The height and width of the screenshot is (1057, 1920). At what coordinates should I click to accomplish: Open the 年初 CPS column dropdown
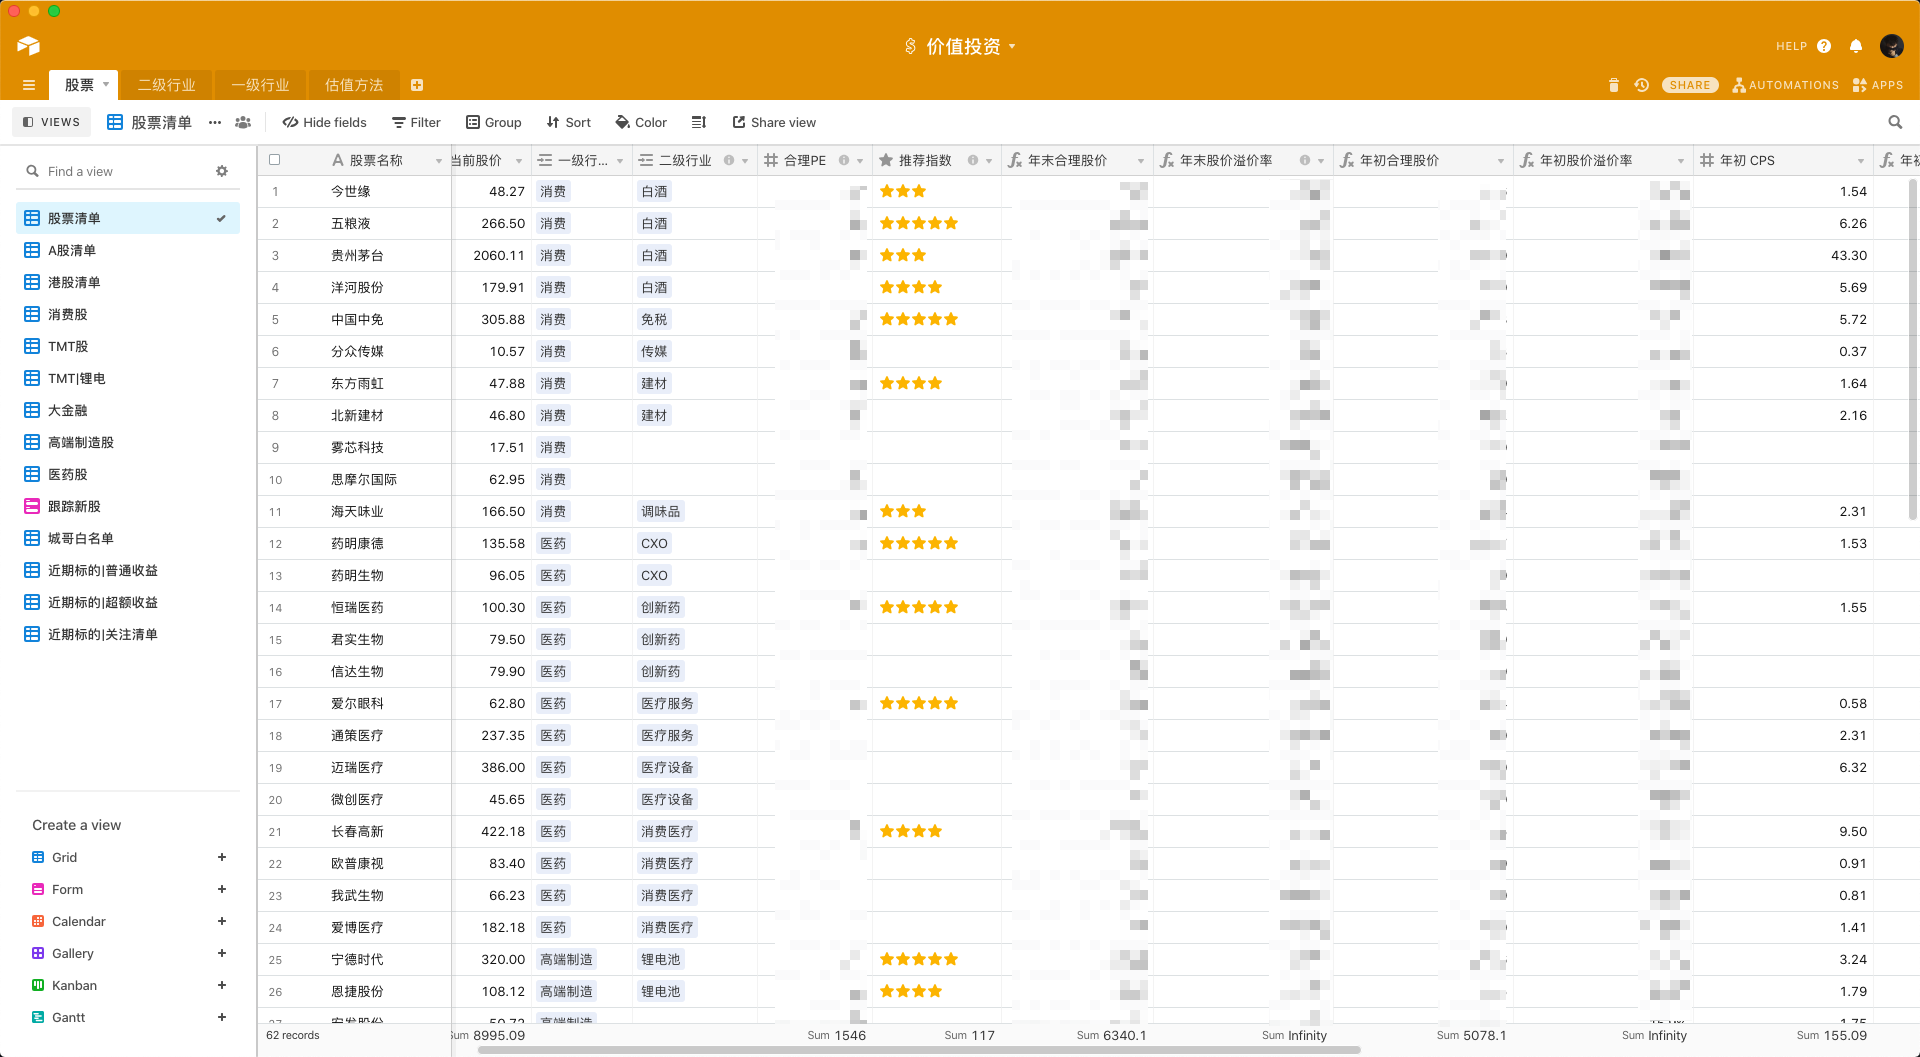point(1860,161)
